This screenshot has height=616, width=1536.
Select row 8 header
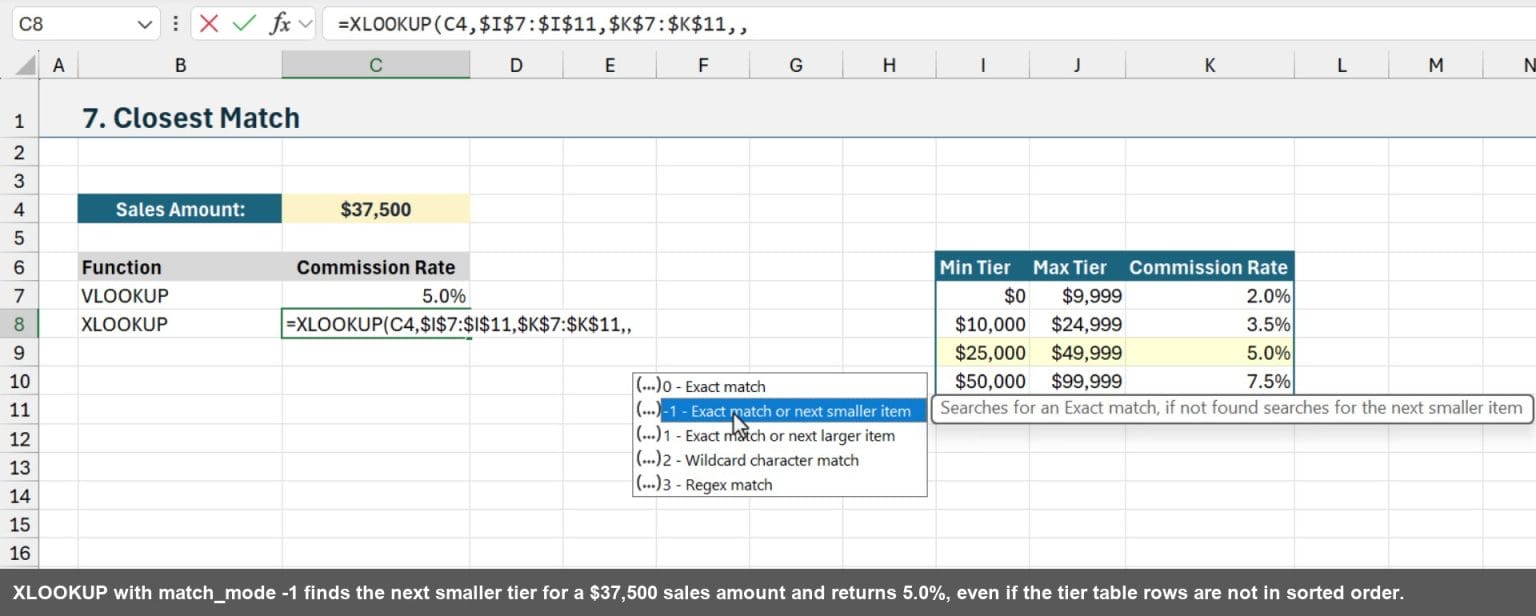point(19,324)
